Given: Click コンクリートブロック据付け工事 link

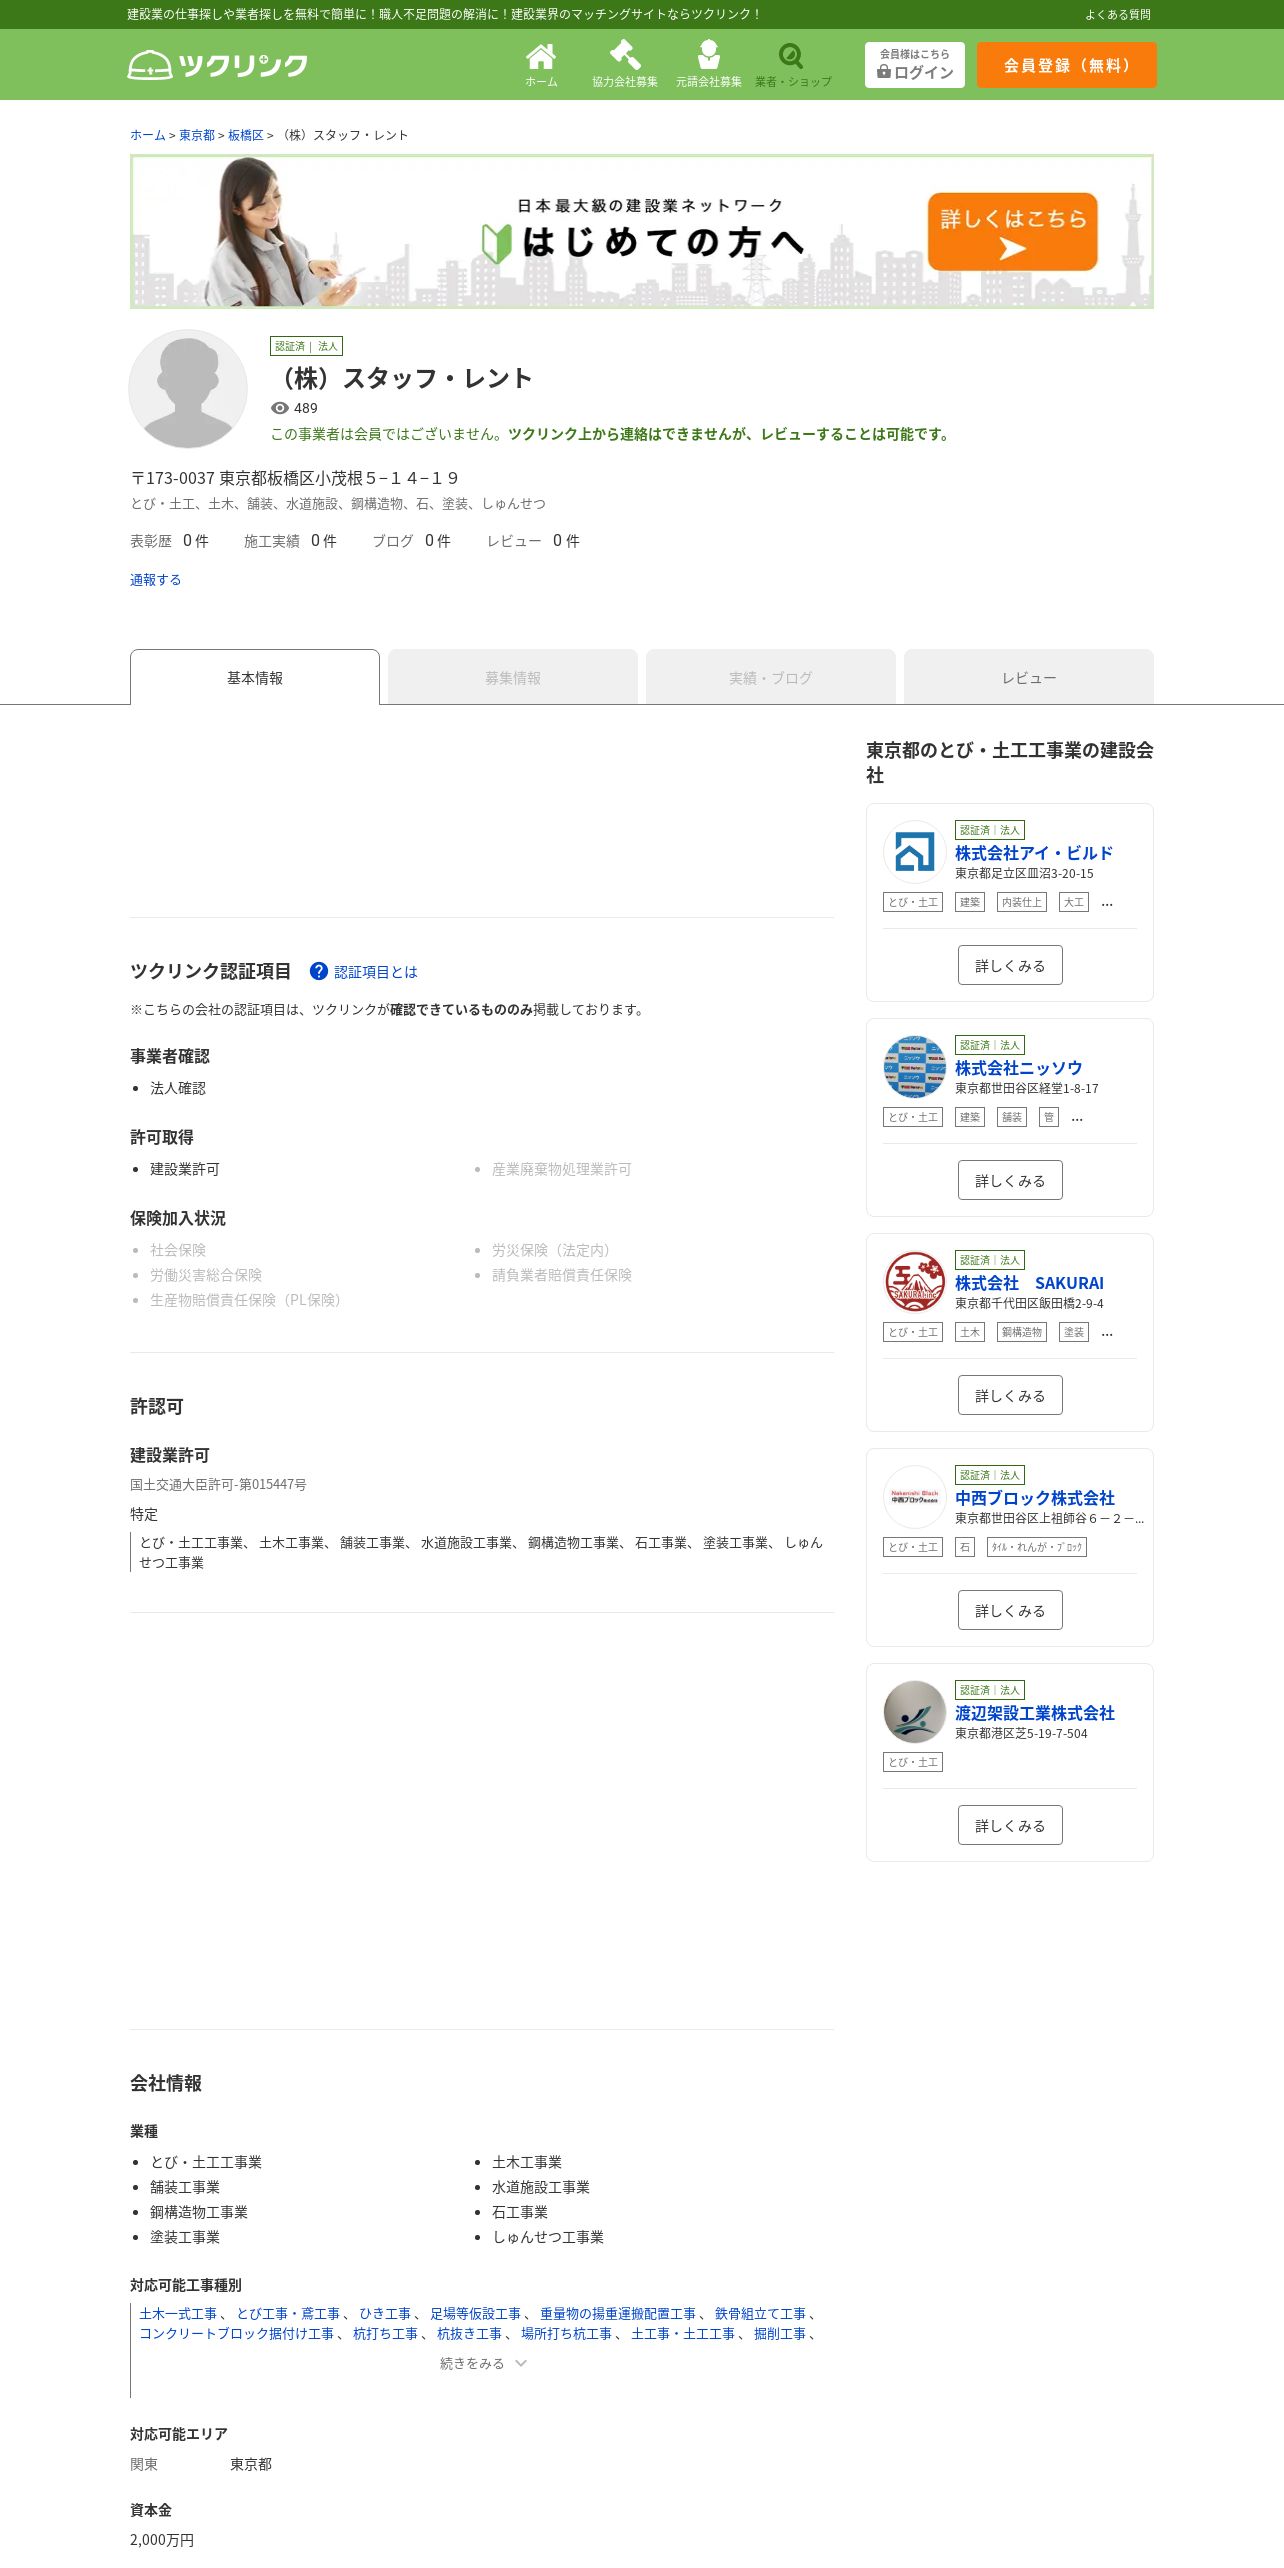Looking at the screenshot, I should [x=236, y=2334].
